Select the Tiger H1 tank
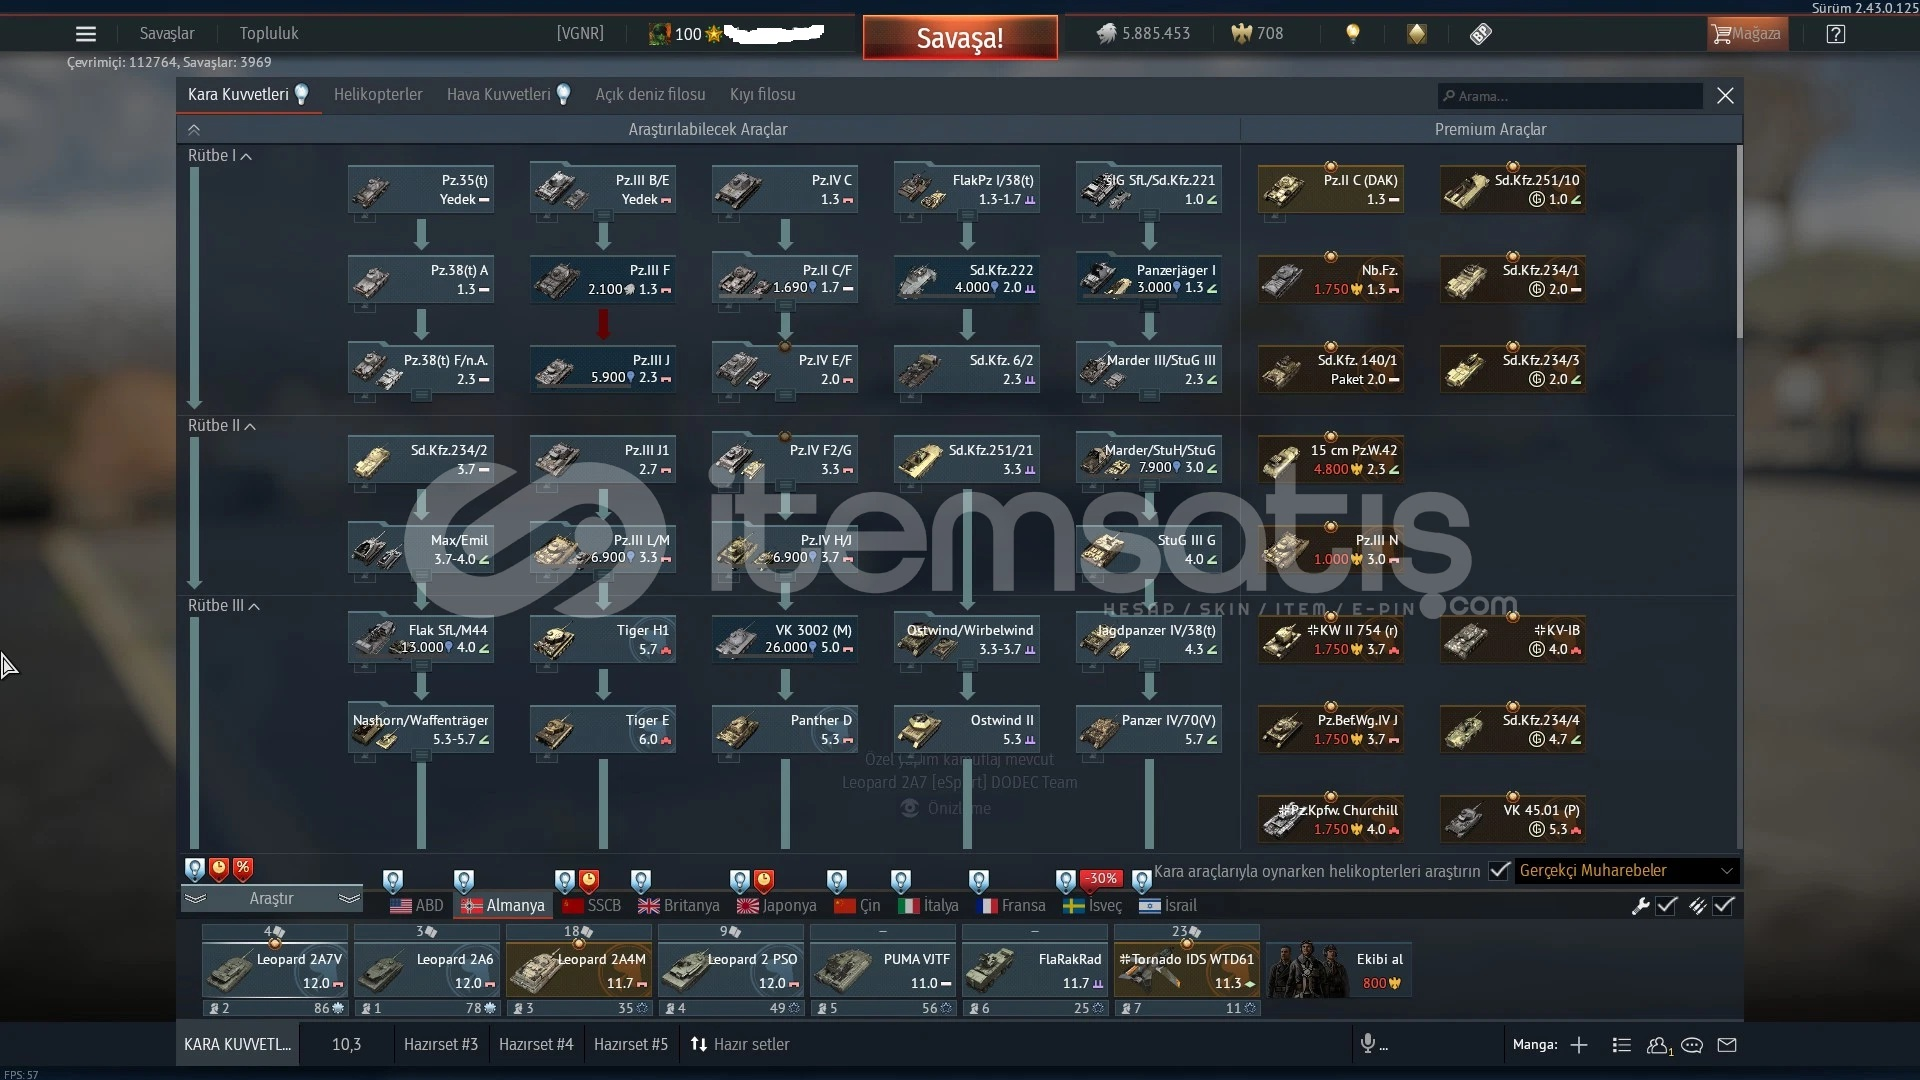The height and width of the screenshot is (1080, 1920). click(603, 640)
